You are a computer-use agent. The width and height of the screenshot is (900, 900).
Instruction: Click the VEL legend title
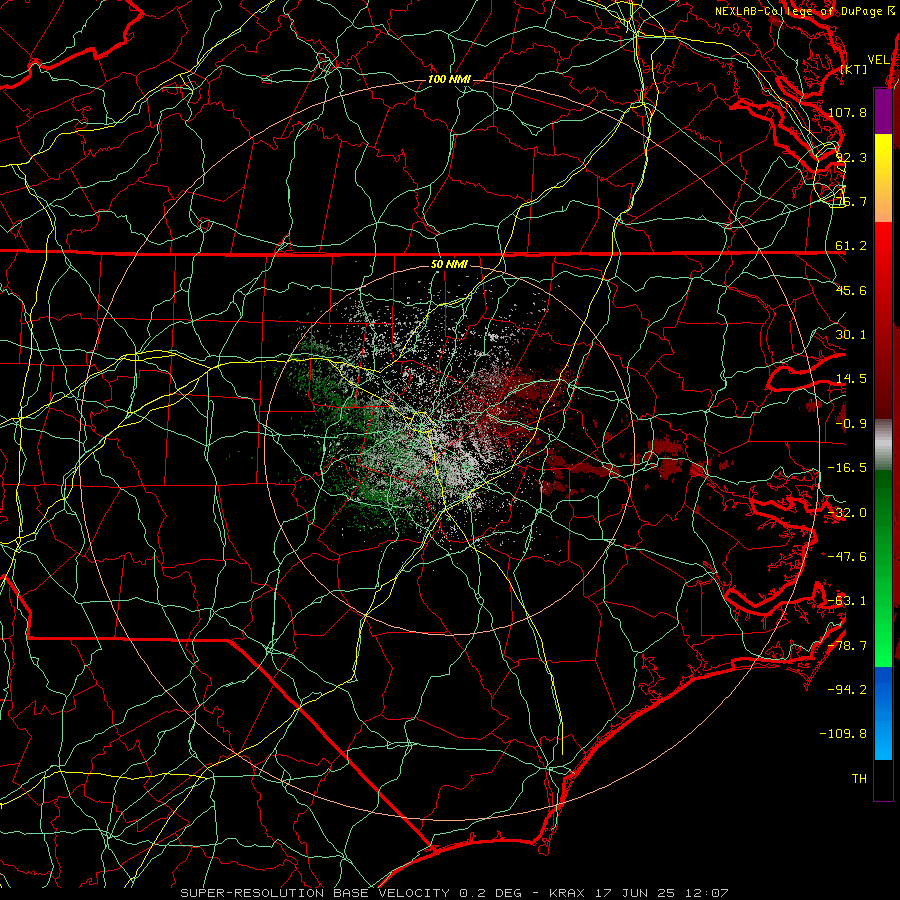(x=878, y=60)
